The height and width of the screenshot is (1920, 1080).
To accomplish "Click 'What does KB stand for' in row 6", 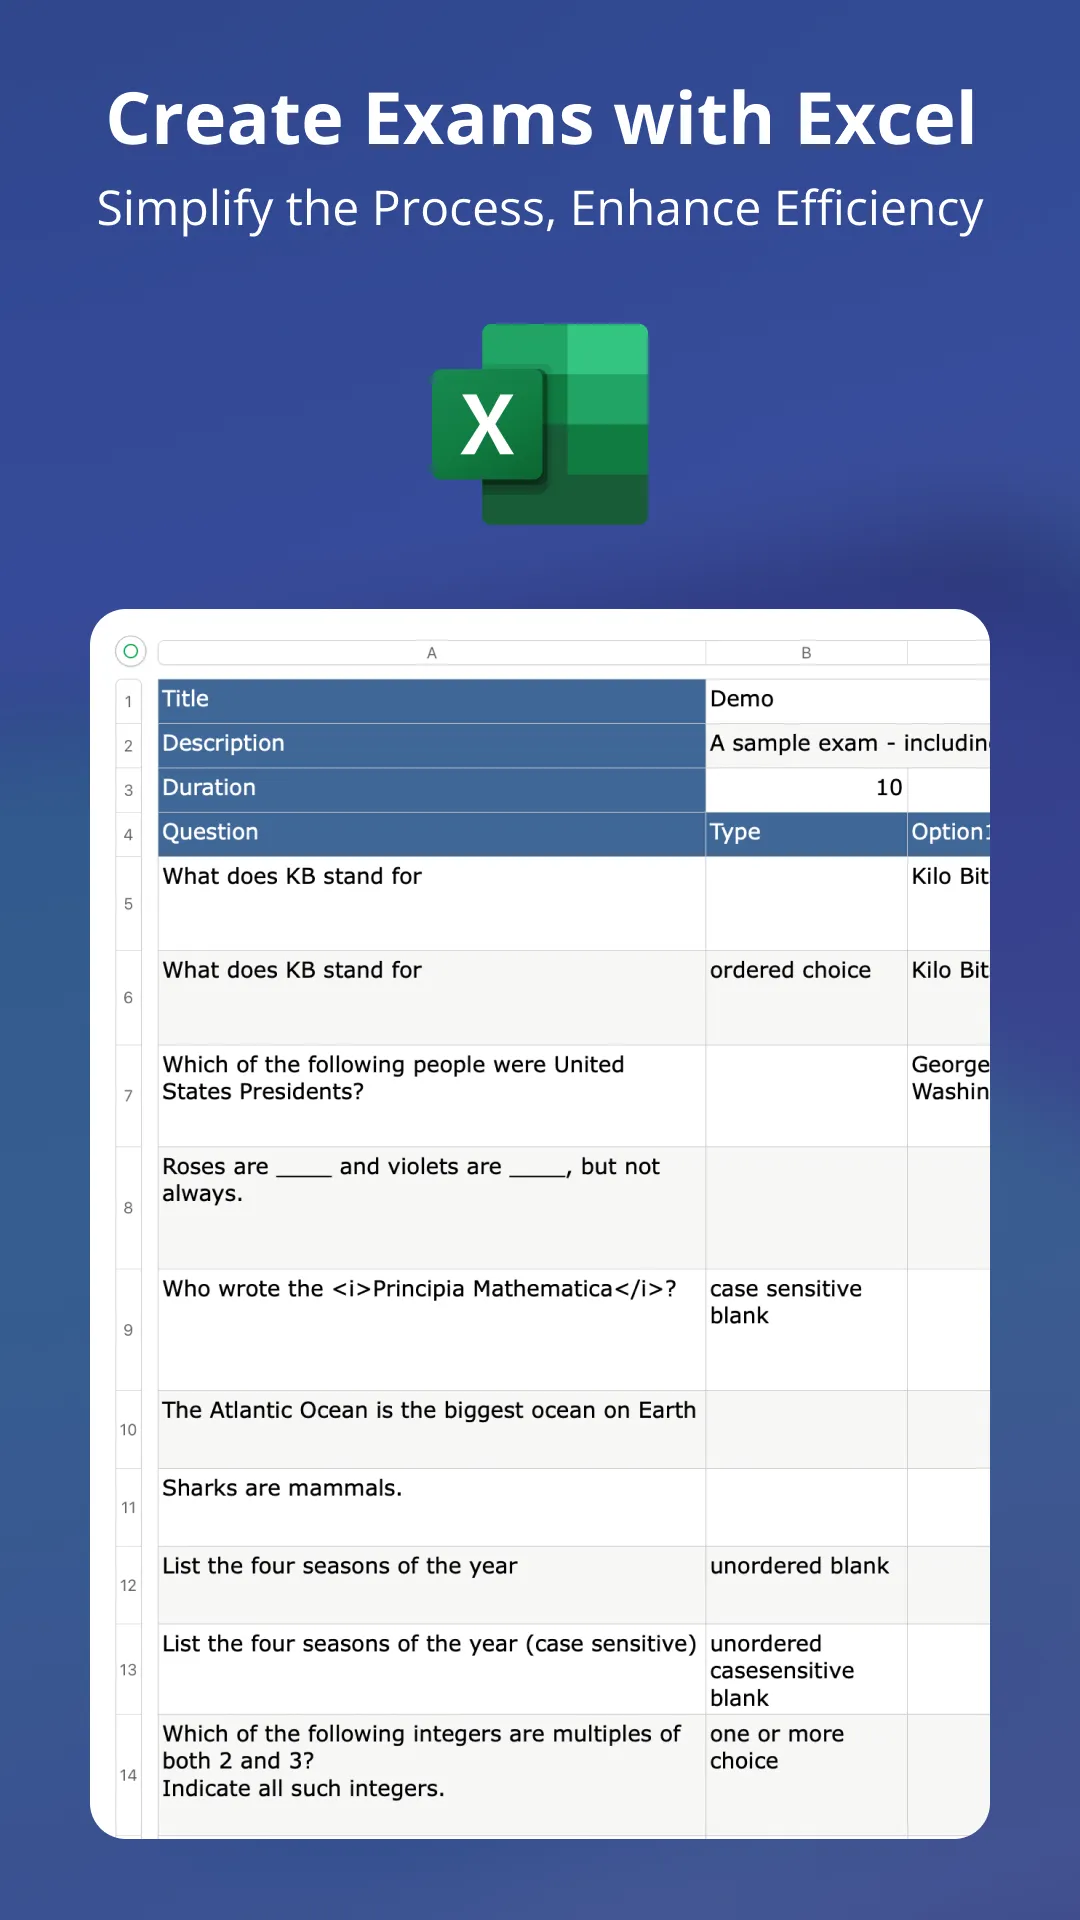I will coord(432,998).
